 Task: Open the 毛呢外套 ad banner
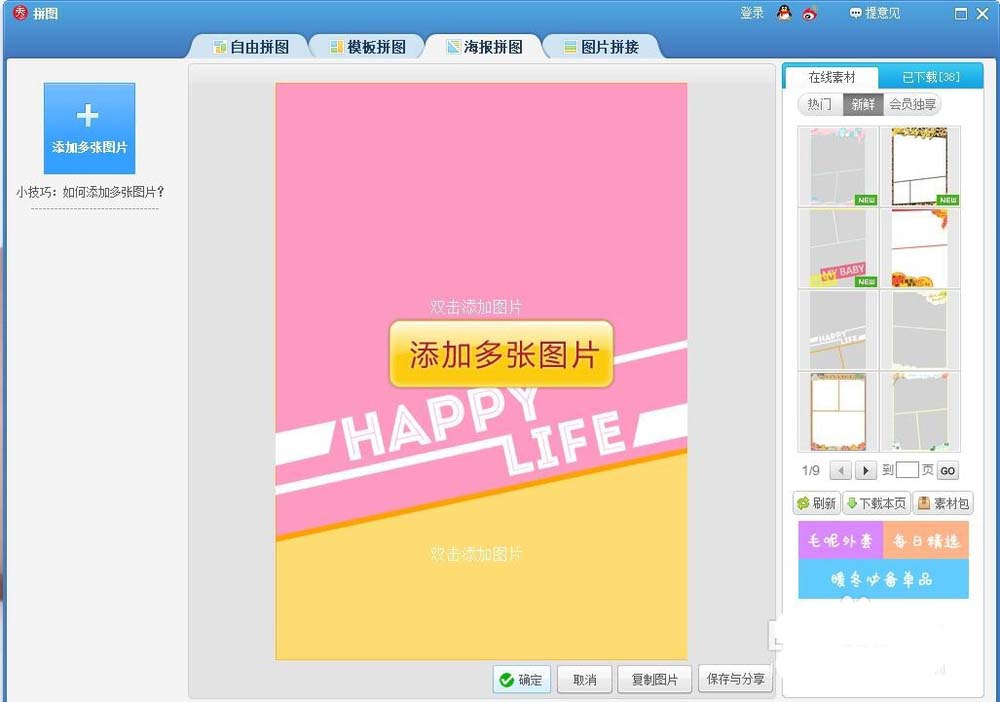(x=840, y=541)
